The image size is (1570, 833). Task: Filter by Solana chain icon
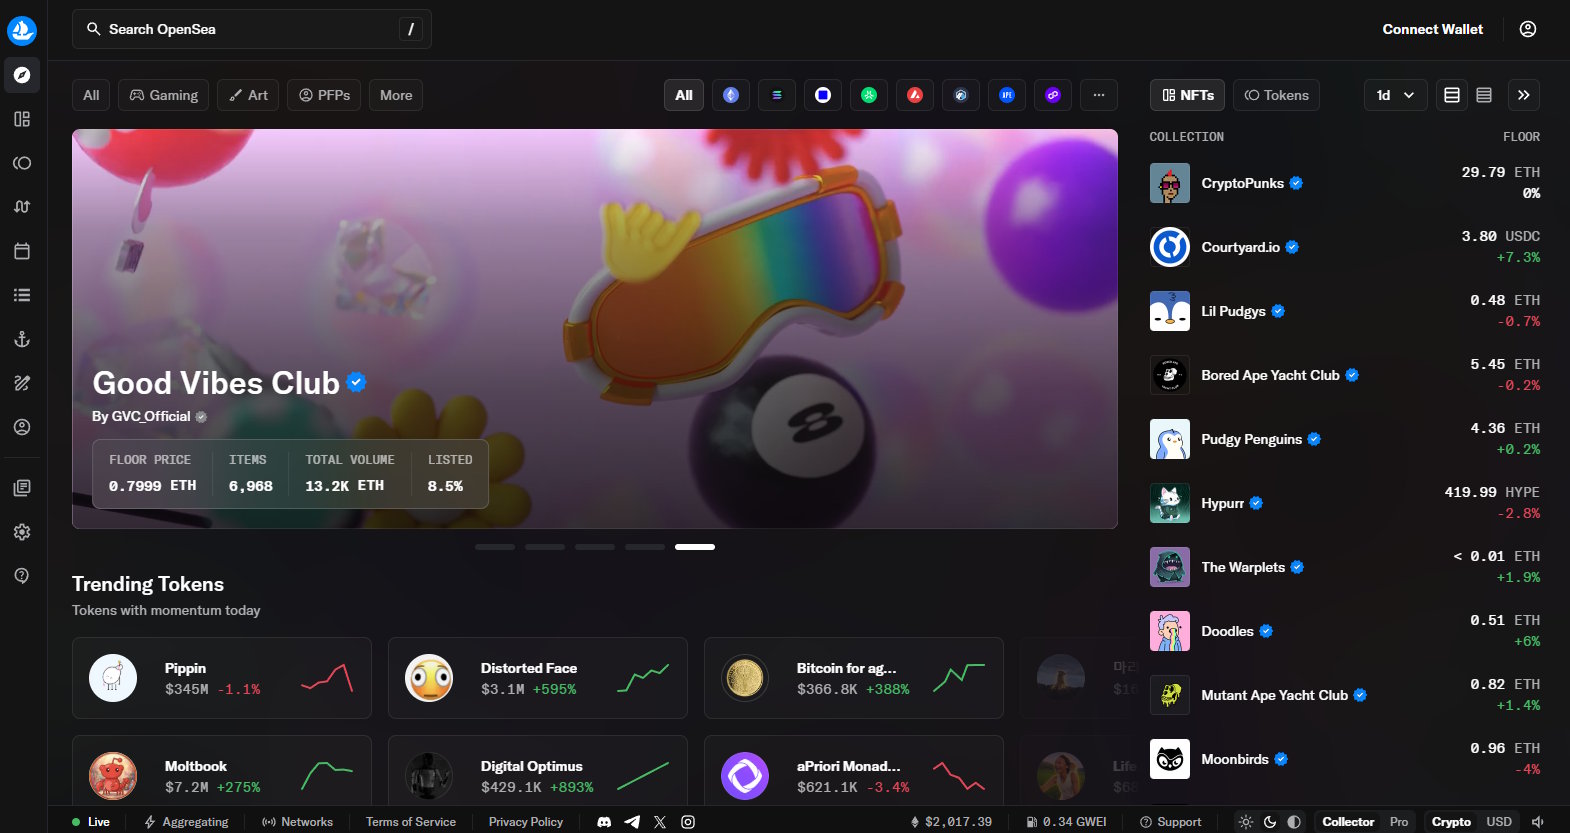[x=777, y=95]
